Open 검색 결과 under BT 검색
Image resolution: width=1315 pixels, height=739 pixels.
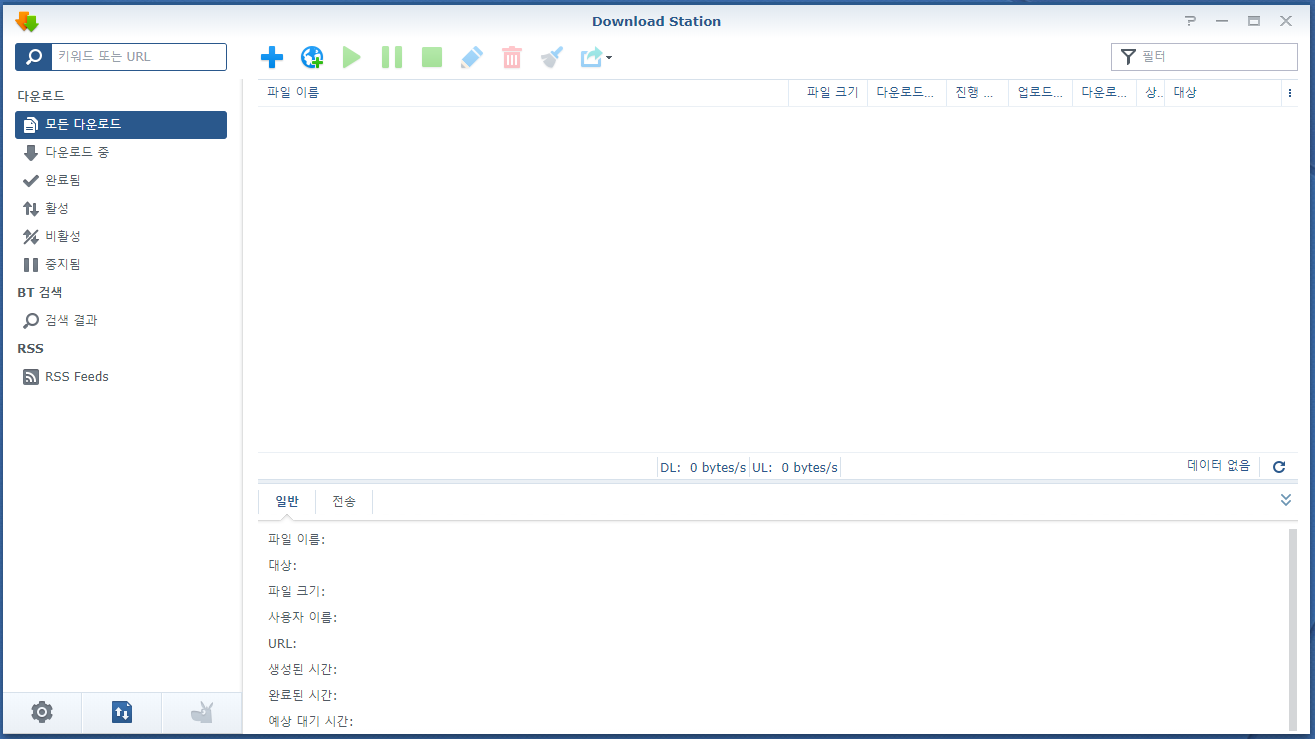pos(121,320)
